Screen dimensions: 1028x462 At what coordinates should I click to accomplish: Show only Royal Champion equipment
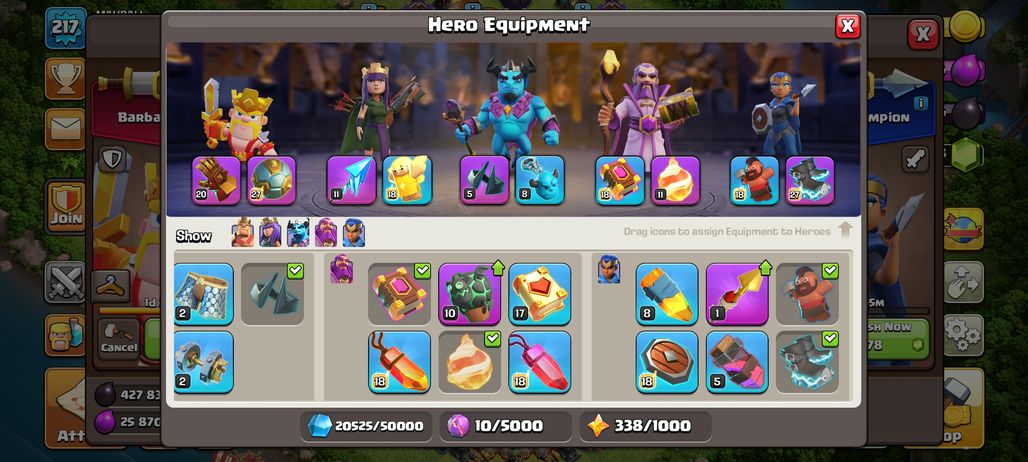point(353,233)
